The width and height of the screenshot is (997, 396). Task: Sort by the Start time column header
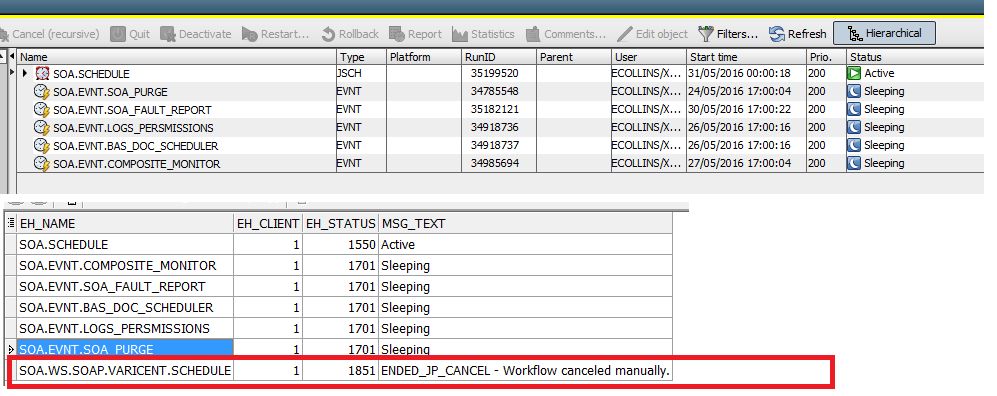tap(746, 57)
